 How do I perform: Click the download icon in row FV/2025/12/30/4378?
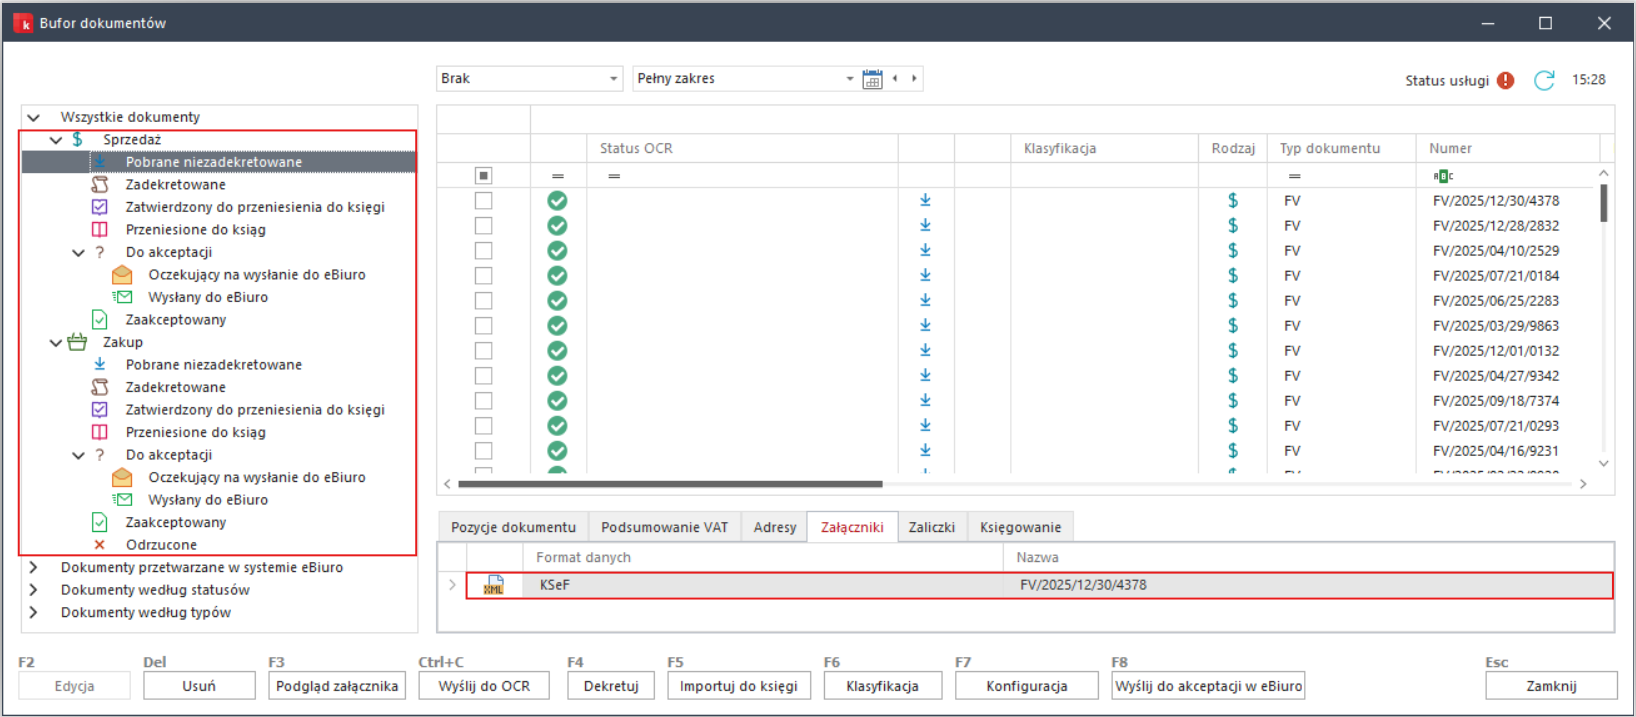click(x=925, y=200)
